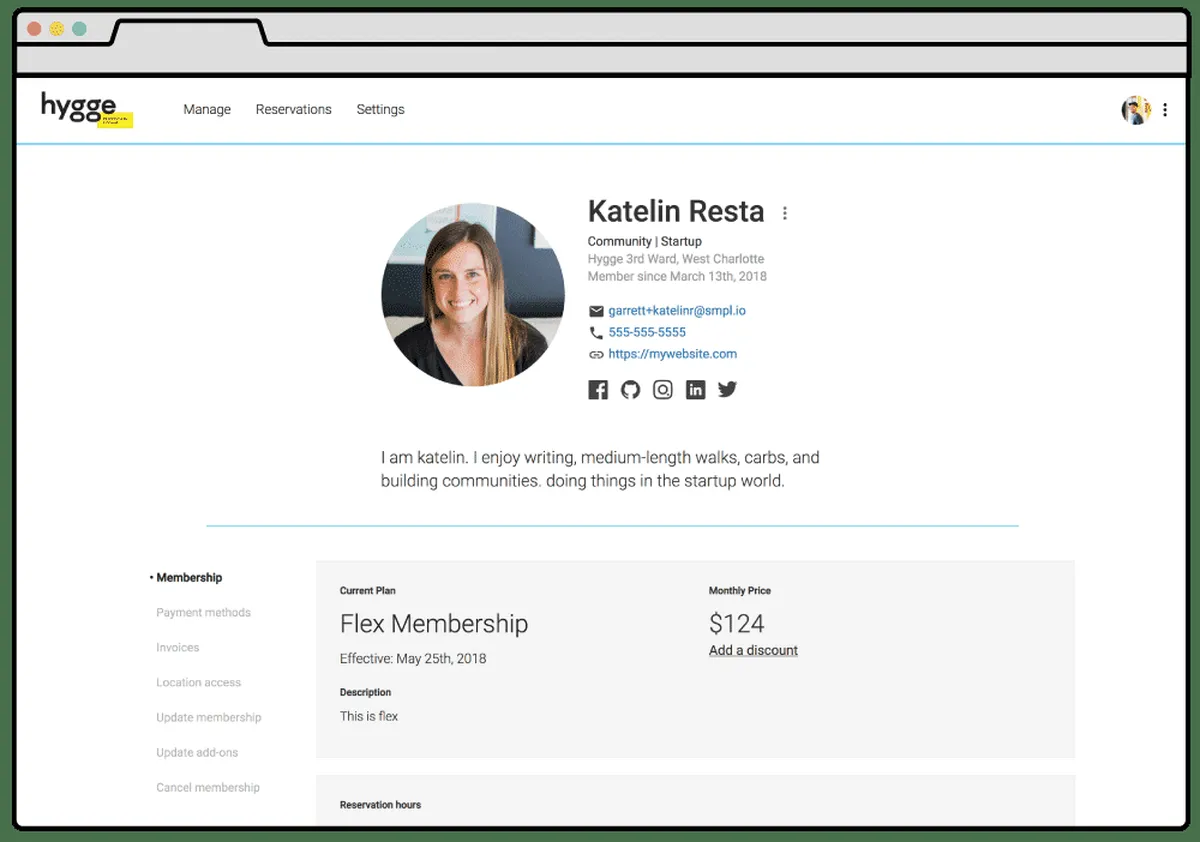The width and height of the screenshot is (1200, 842).
Task: Click the Hygge 3rd Ward, West Charlotte text
Action: pyautogui.click(x=676, y=259)
